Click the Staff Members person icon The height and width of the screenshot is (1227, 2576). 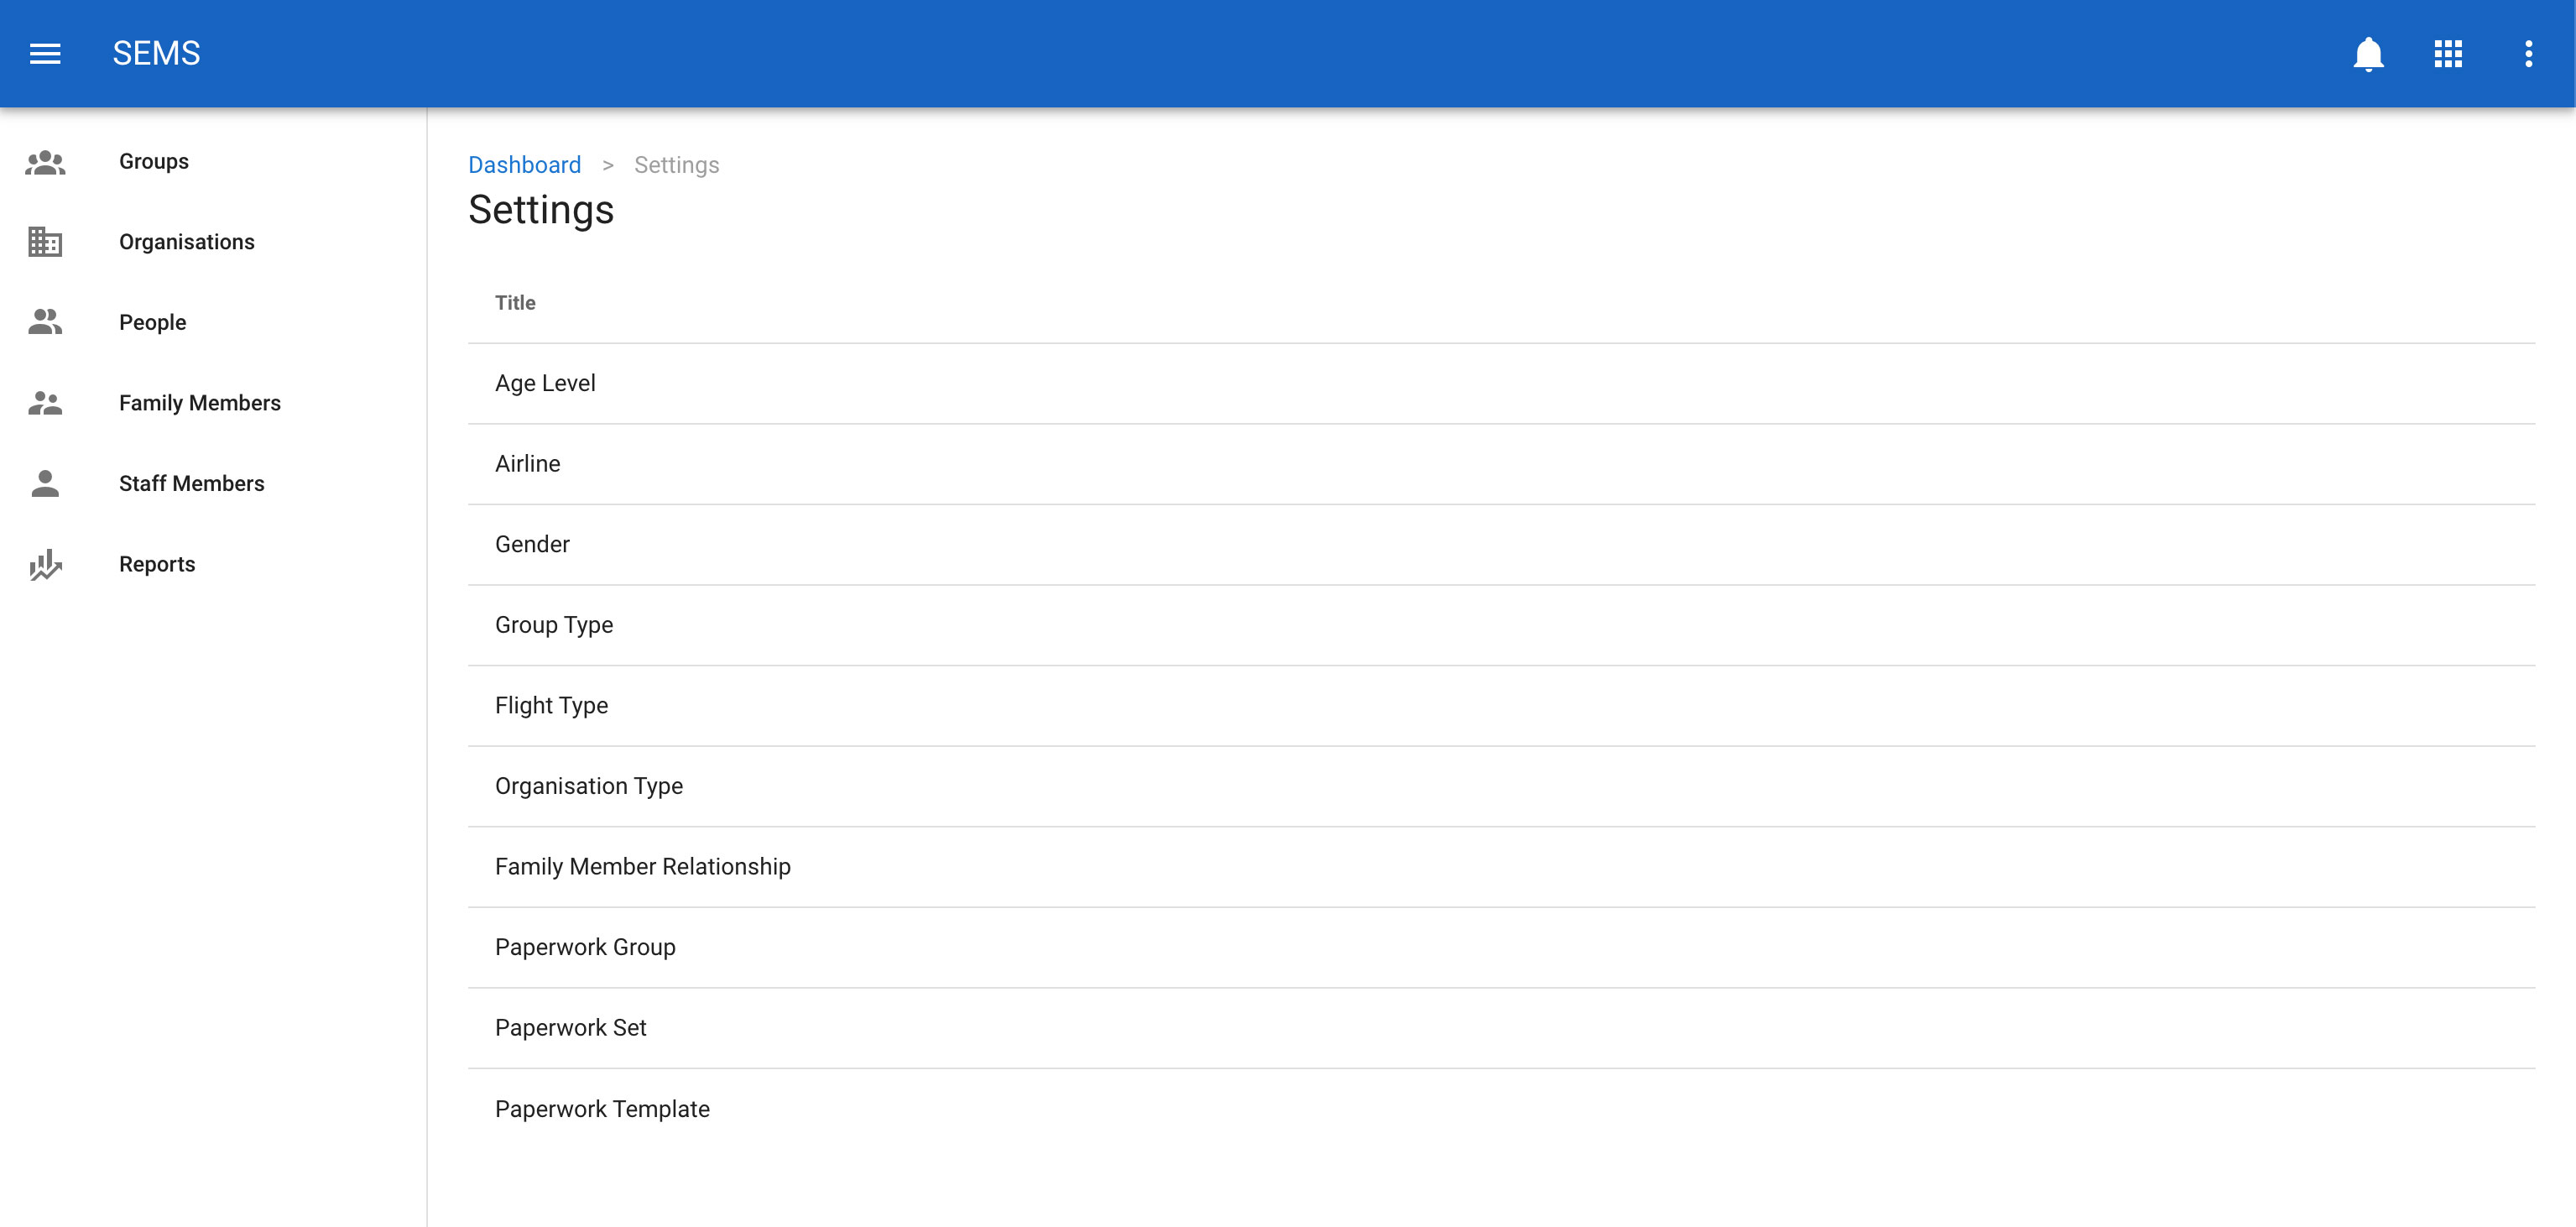coord(45,483)
